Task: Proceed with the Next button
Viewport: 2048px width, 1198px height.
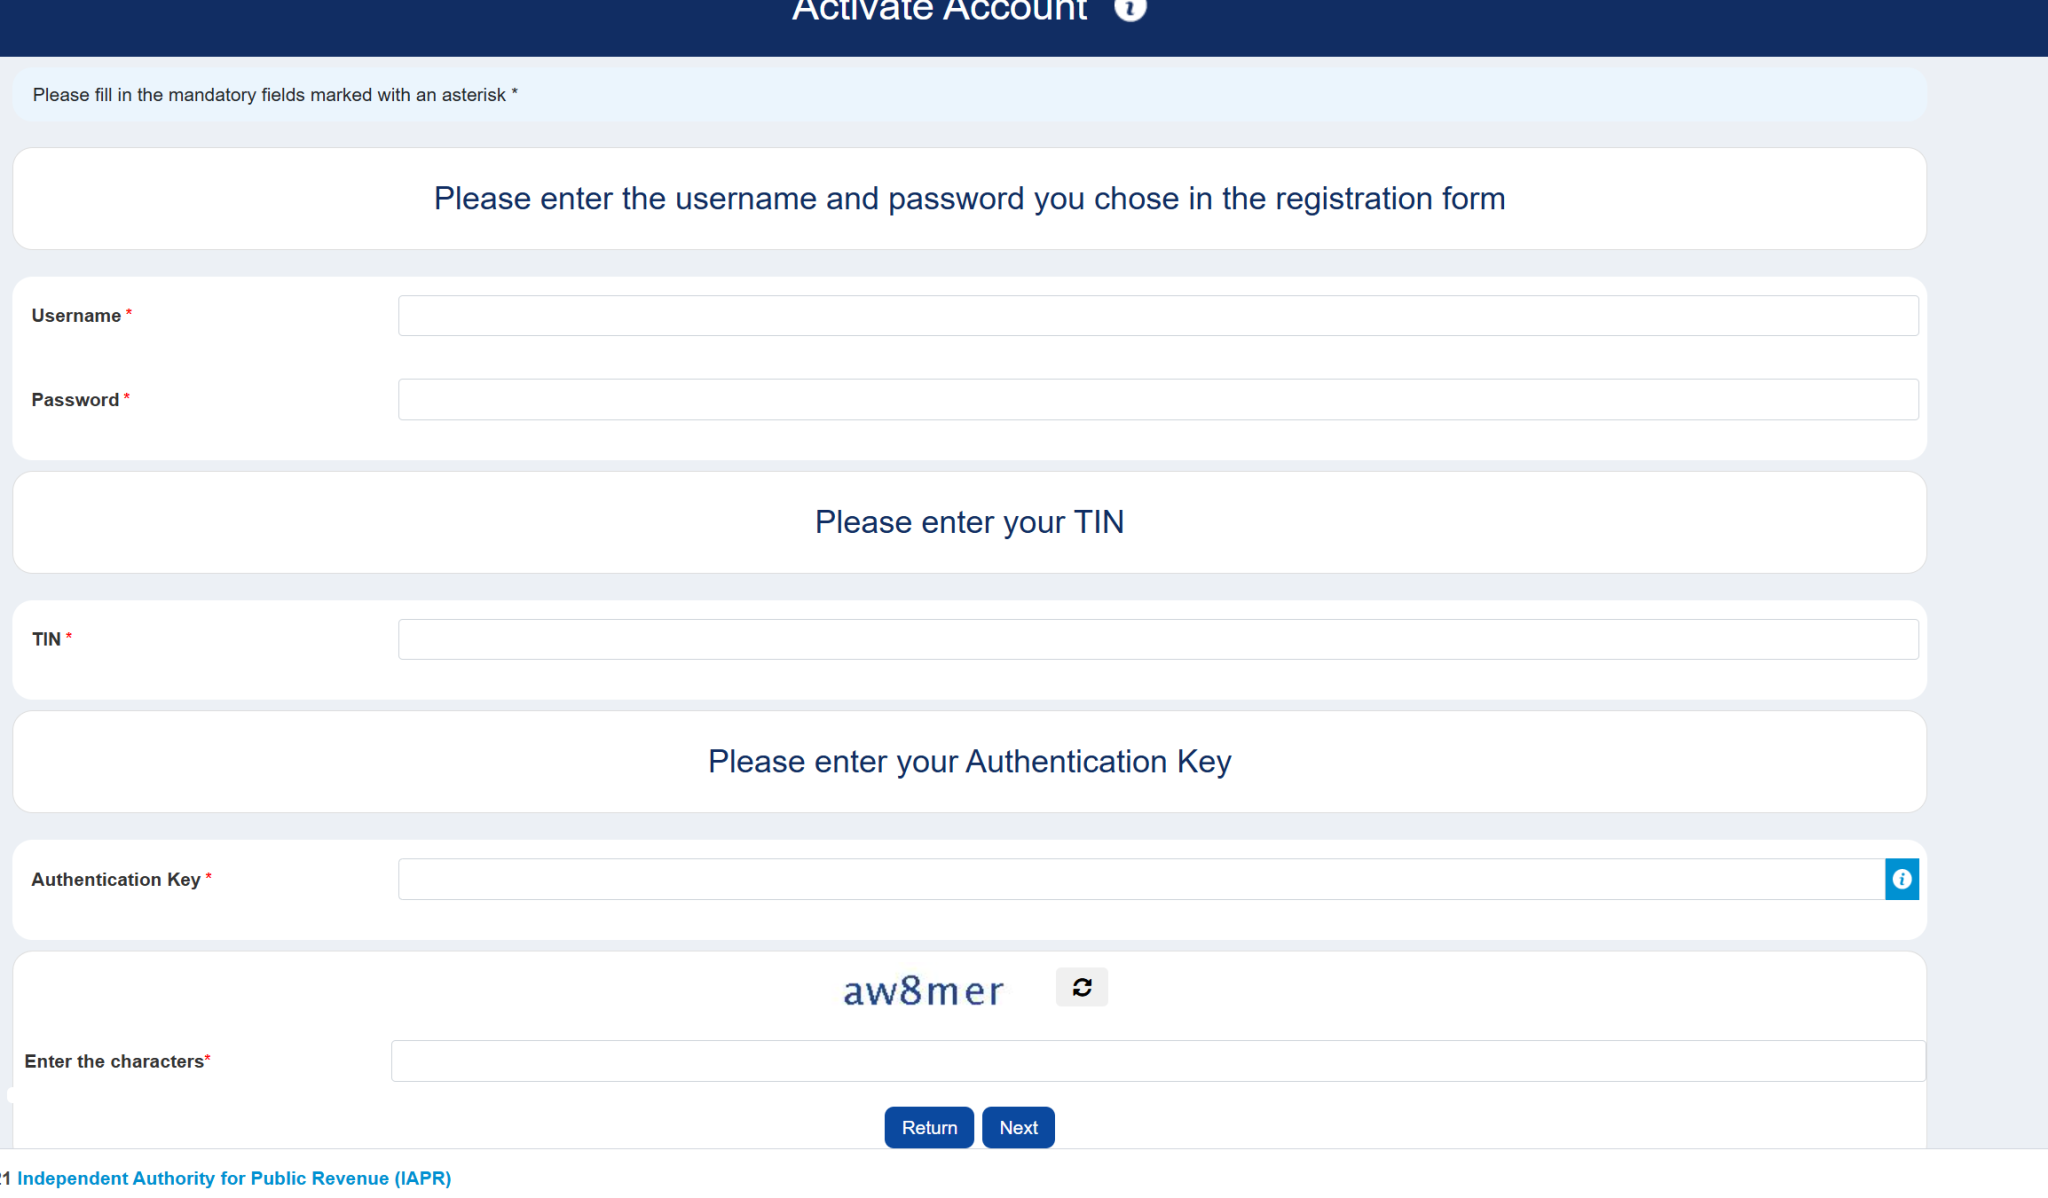Action: coord(1018,1127)
